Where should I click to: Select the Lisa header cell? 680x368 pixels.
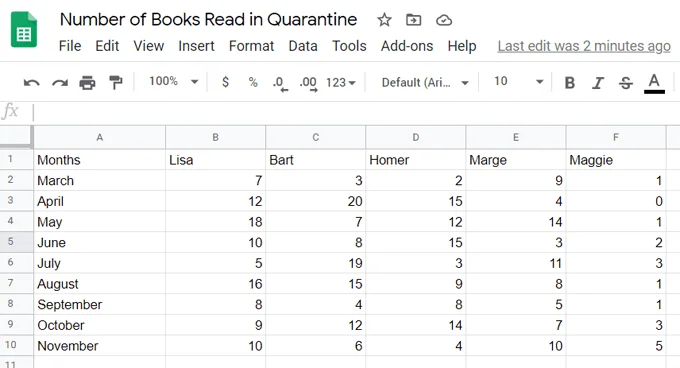[x=215, y=160]
